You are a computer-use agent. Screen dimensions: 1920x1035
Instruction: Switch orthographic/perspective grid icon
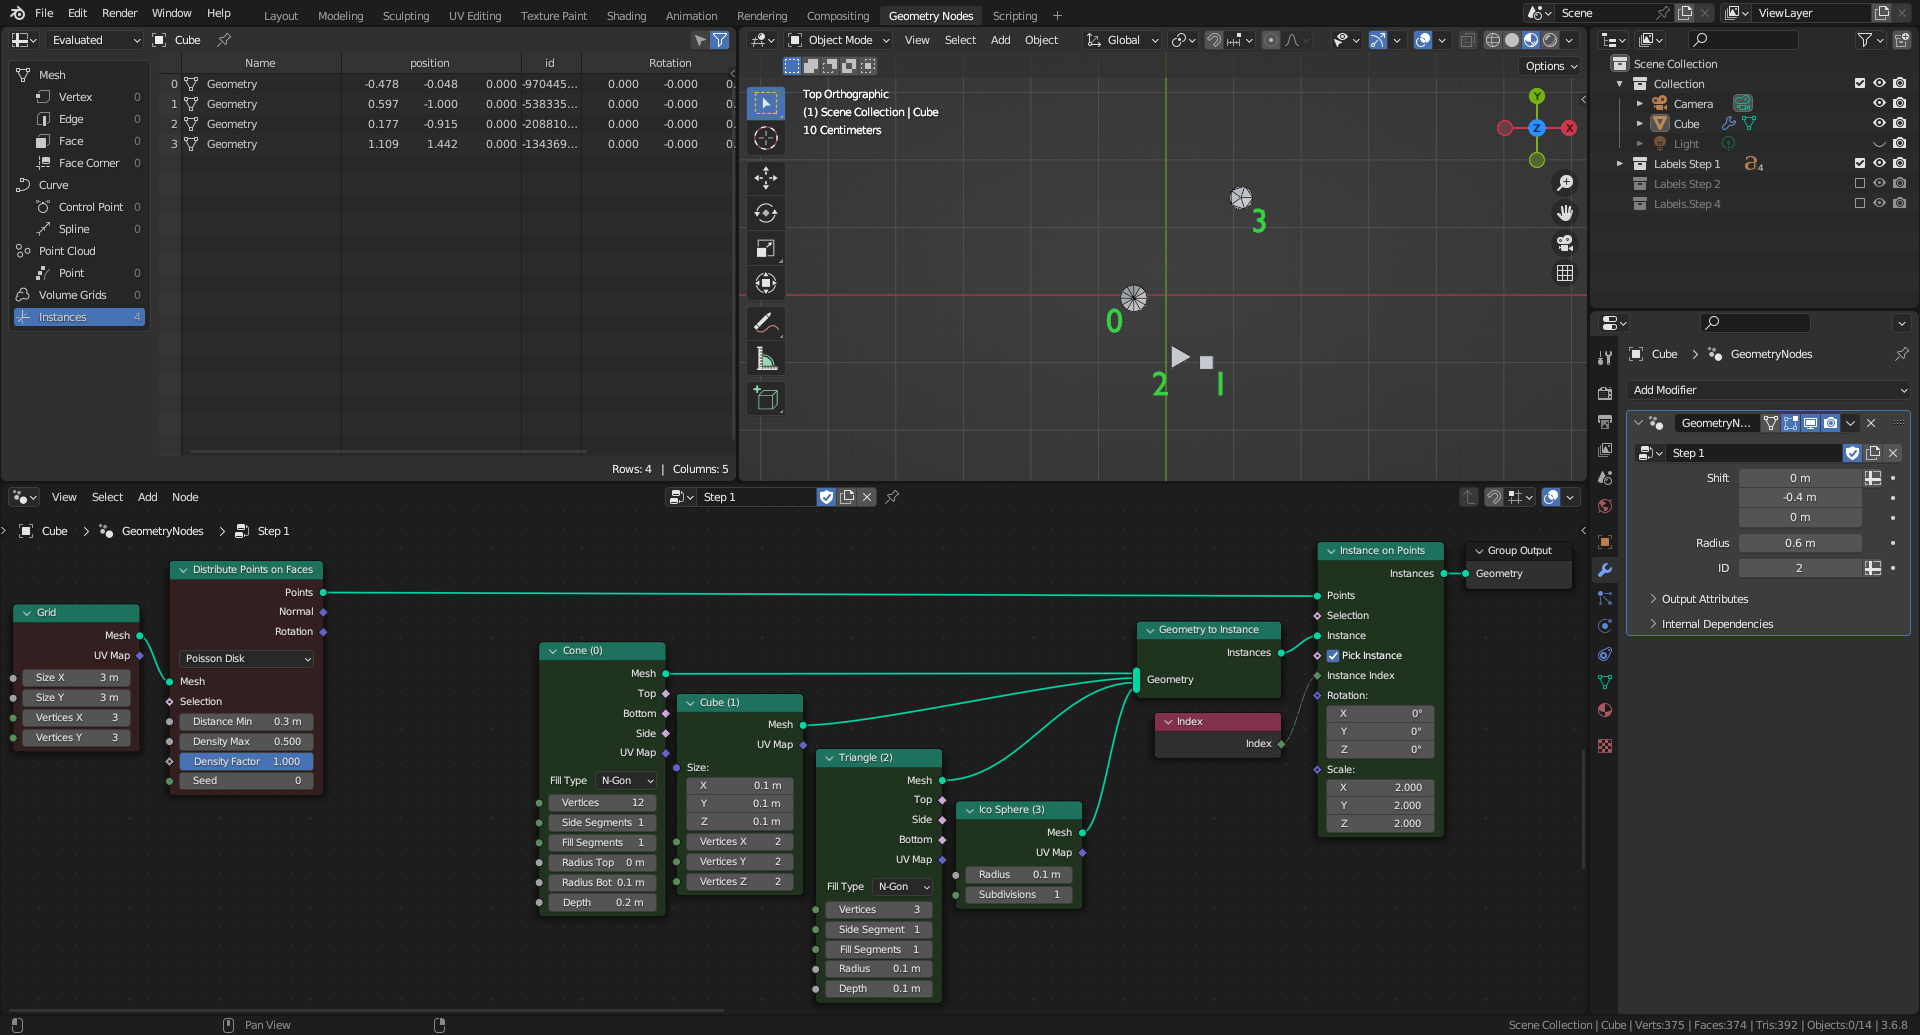tap(1565, 273)
